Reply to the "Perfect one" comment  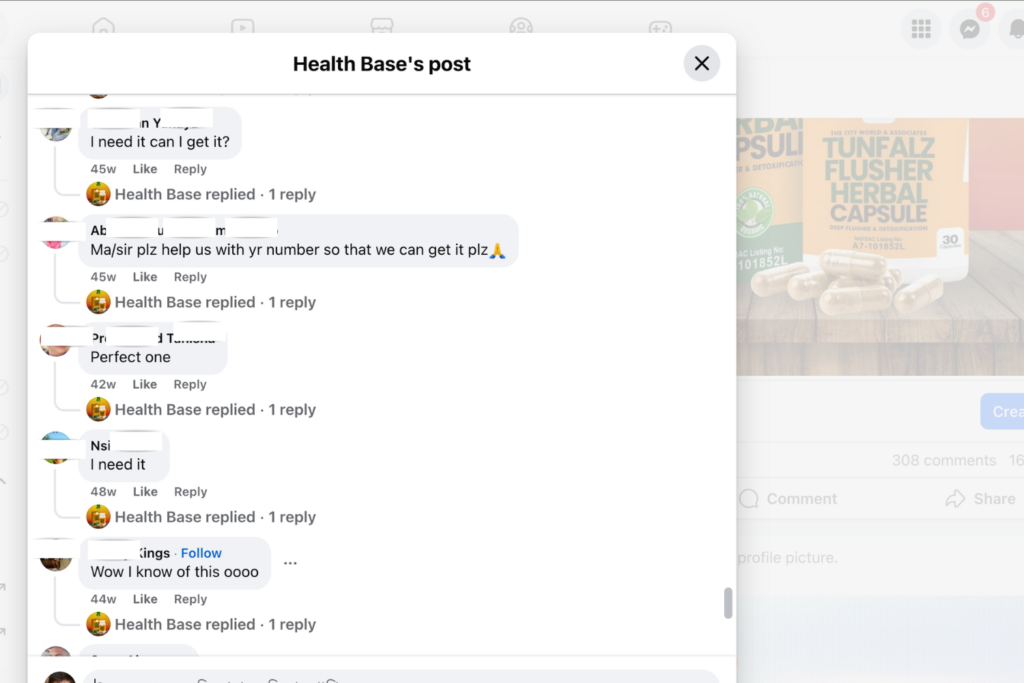[x=190, y=385]
